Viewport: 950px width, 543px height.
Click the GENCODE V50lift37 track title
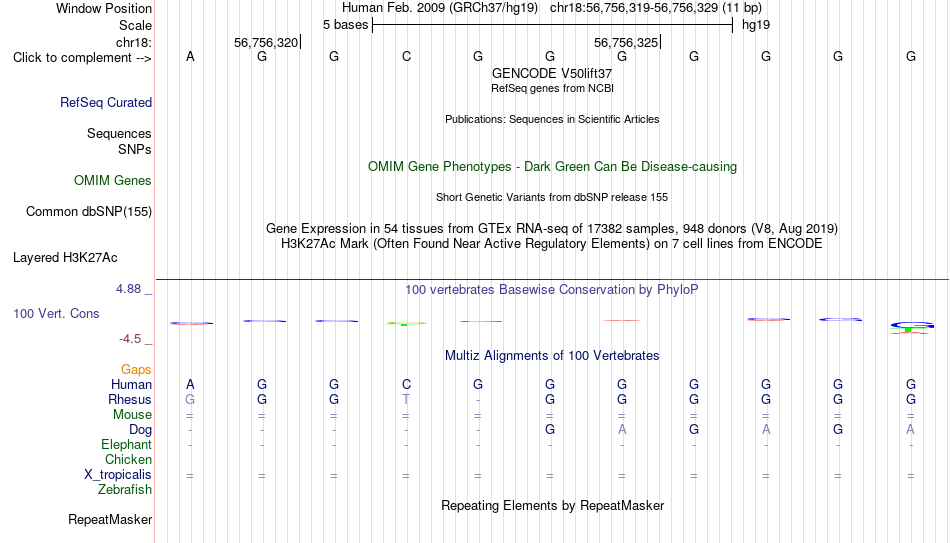click(x=552, y=73)
